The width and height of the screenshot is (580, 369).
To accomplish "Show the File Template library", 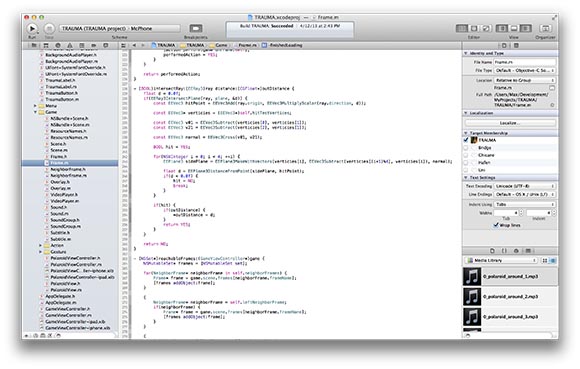I will pyautogui.click(x=492, y=251).
